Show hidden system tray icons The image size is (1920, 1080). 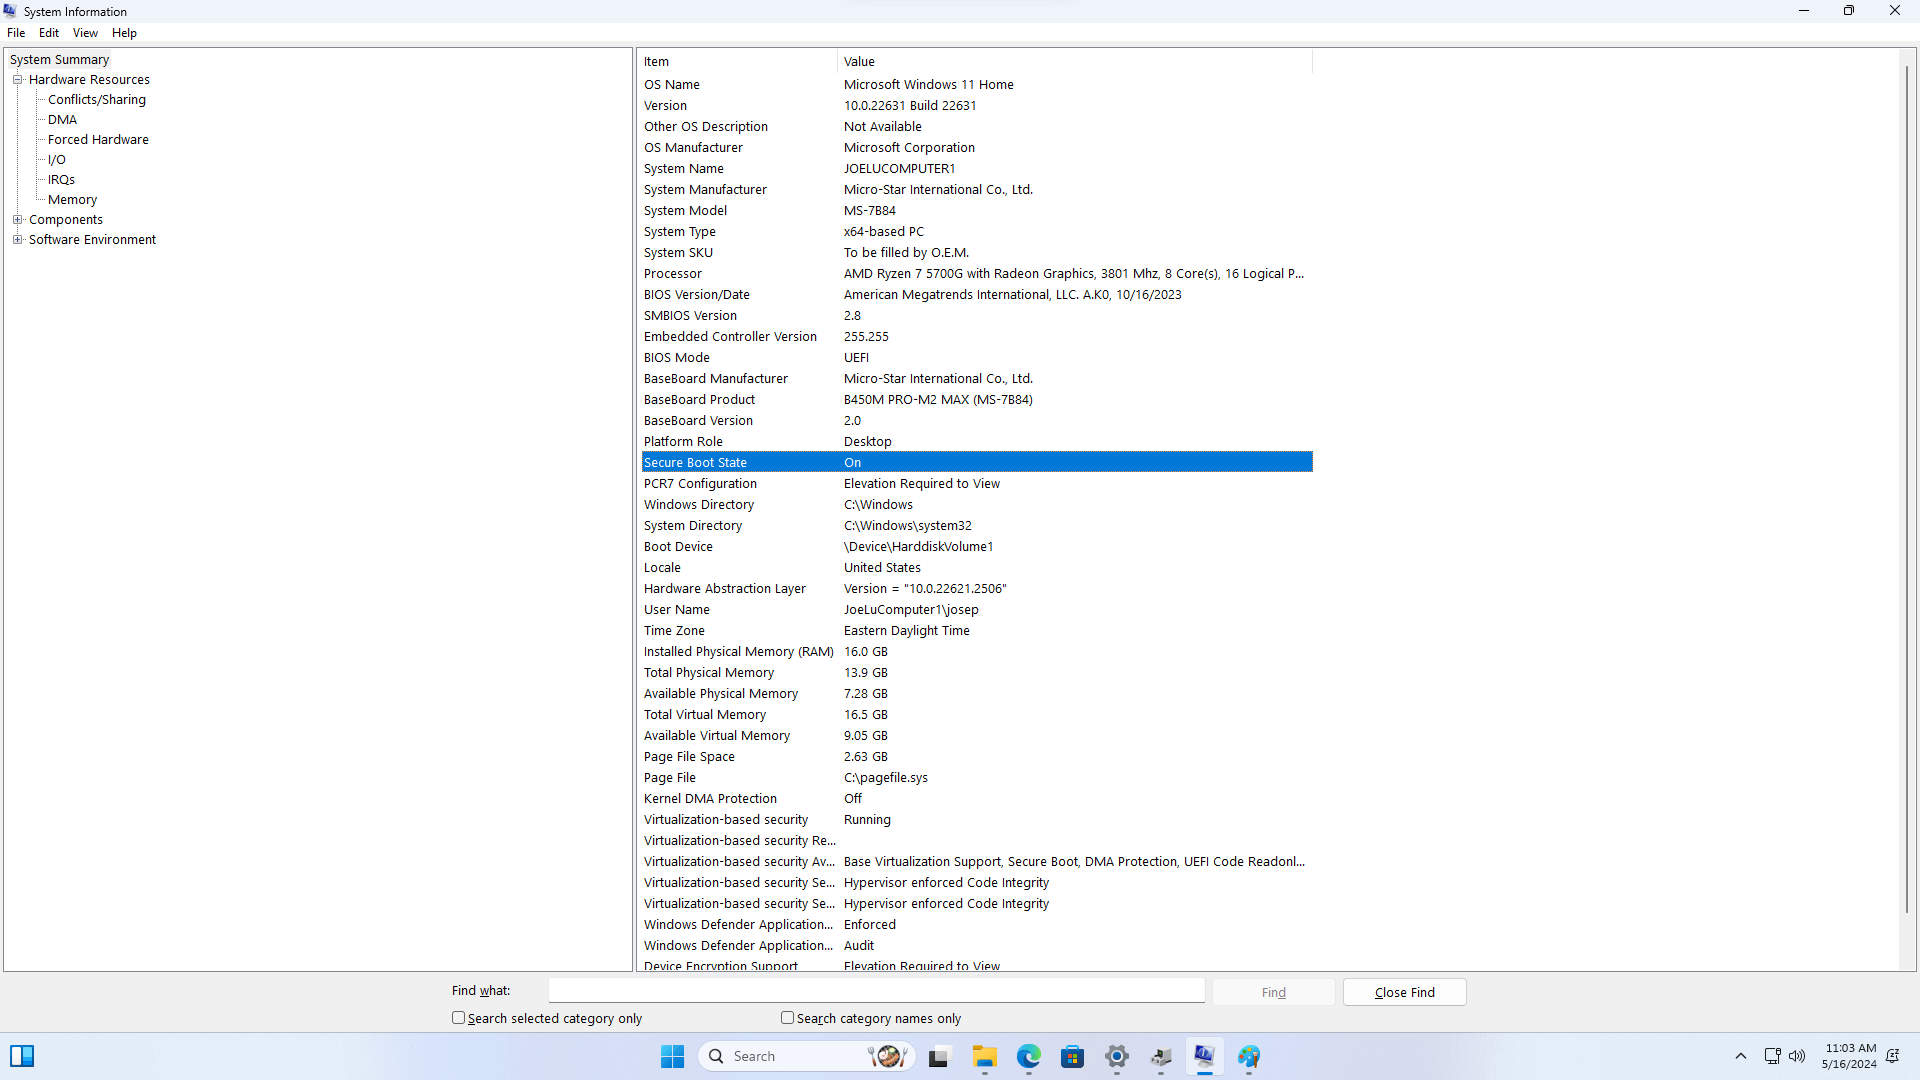point(1741,1056)
